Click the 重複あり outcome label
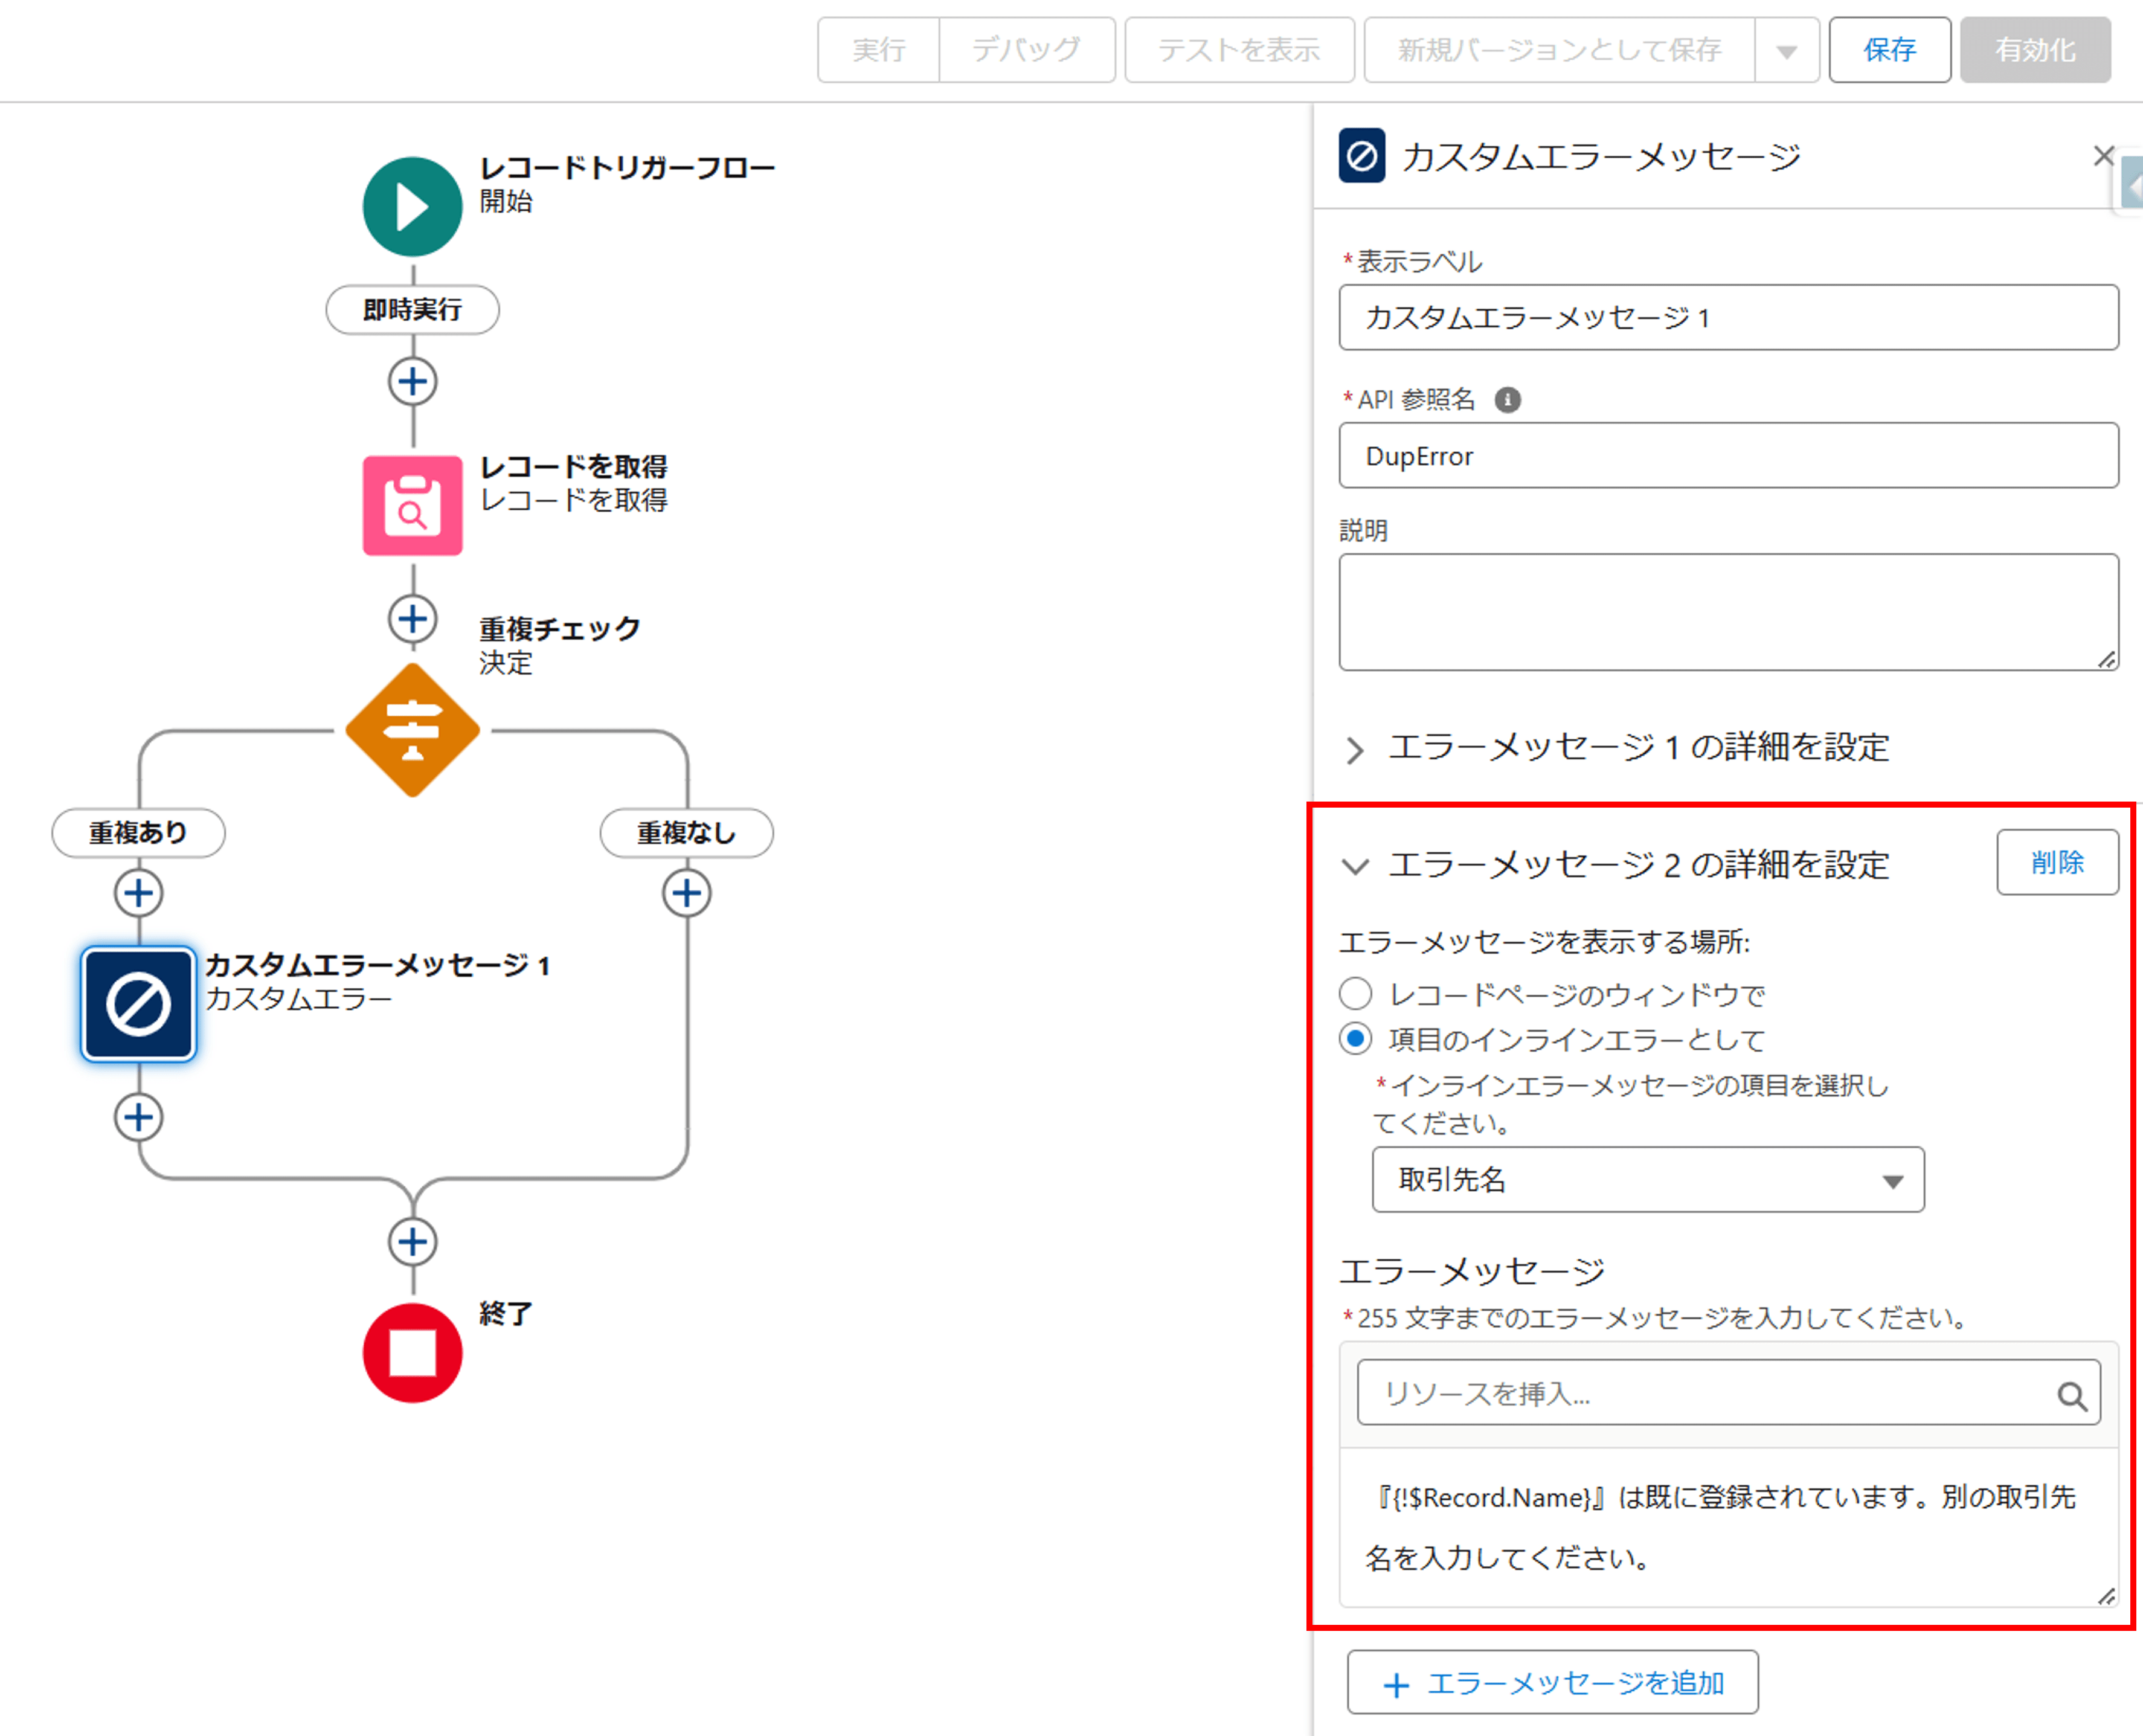The height and width of the screenshot is (1736, 2143). [x=138, y=833]
